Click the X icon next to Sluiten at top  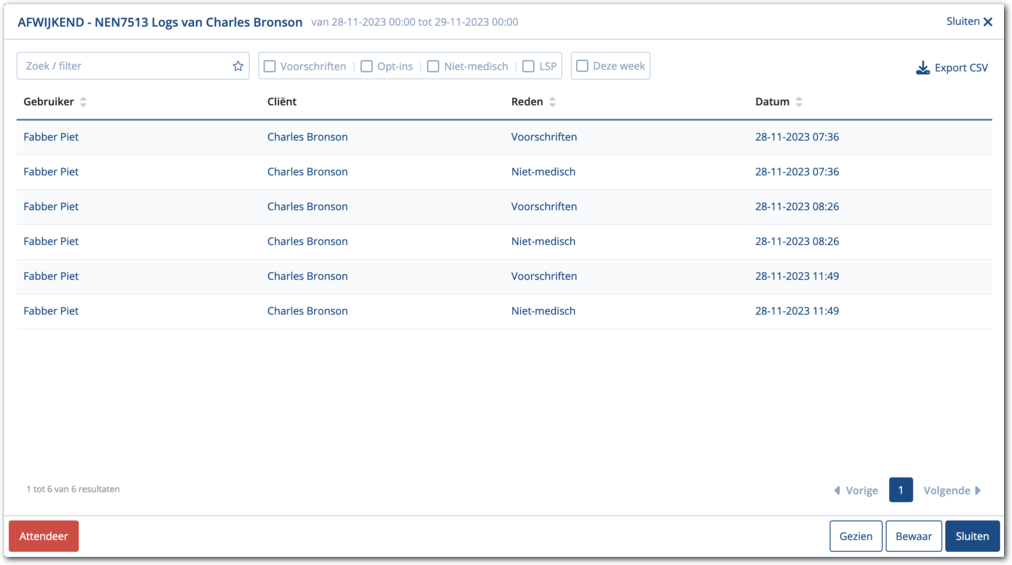[x=988, y=22]
